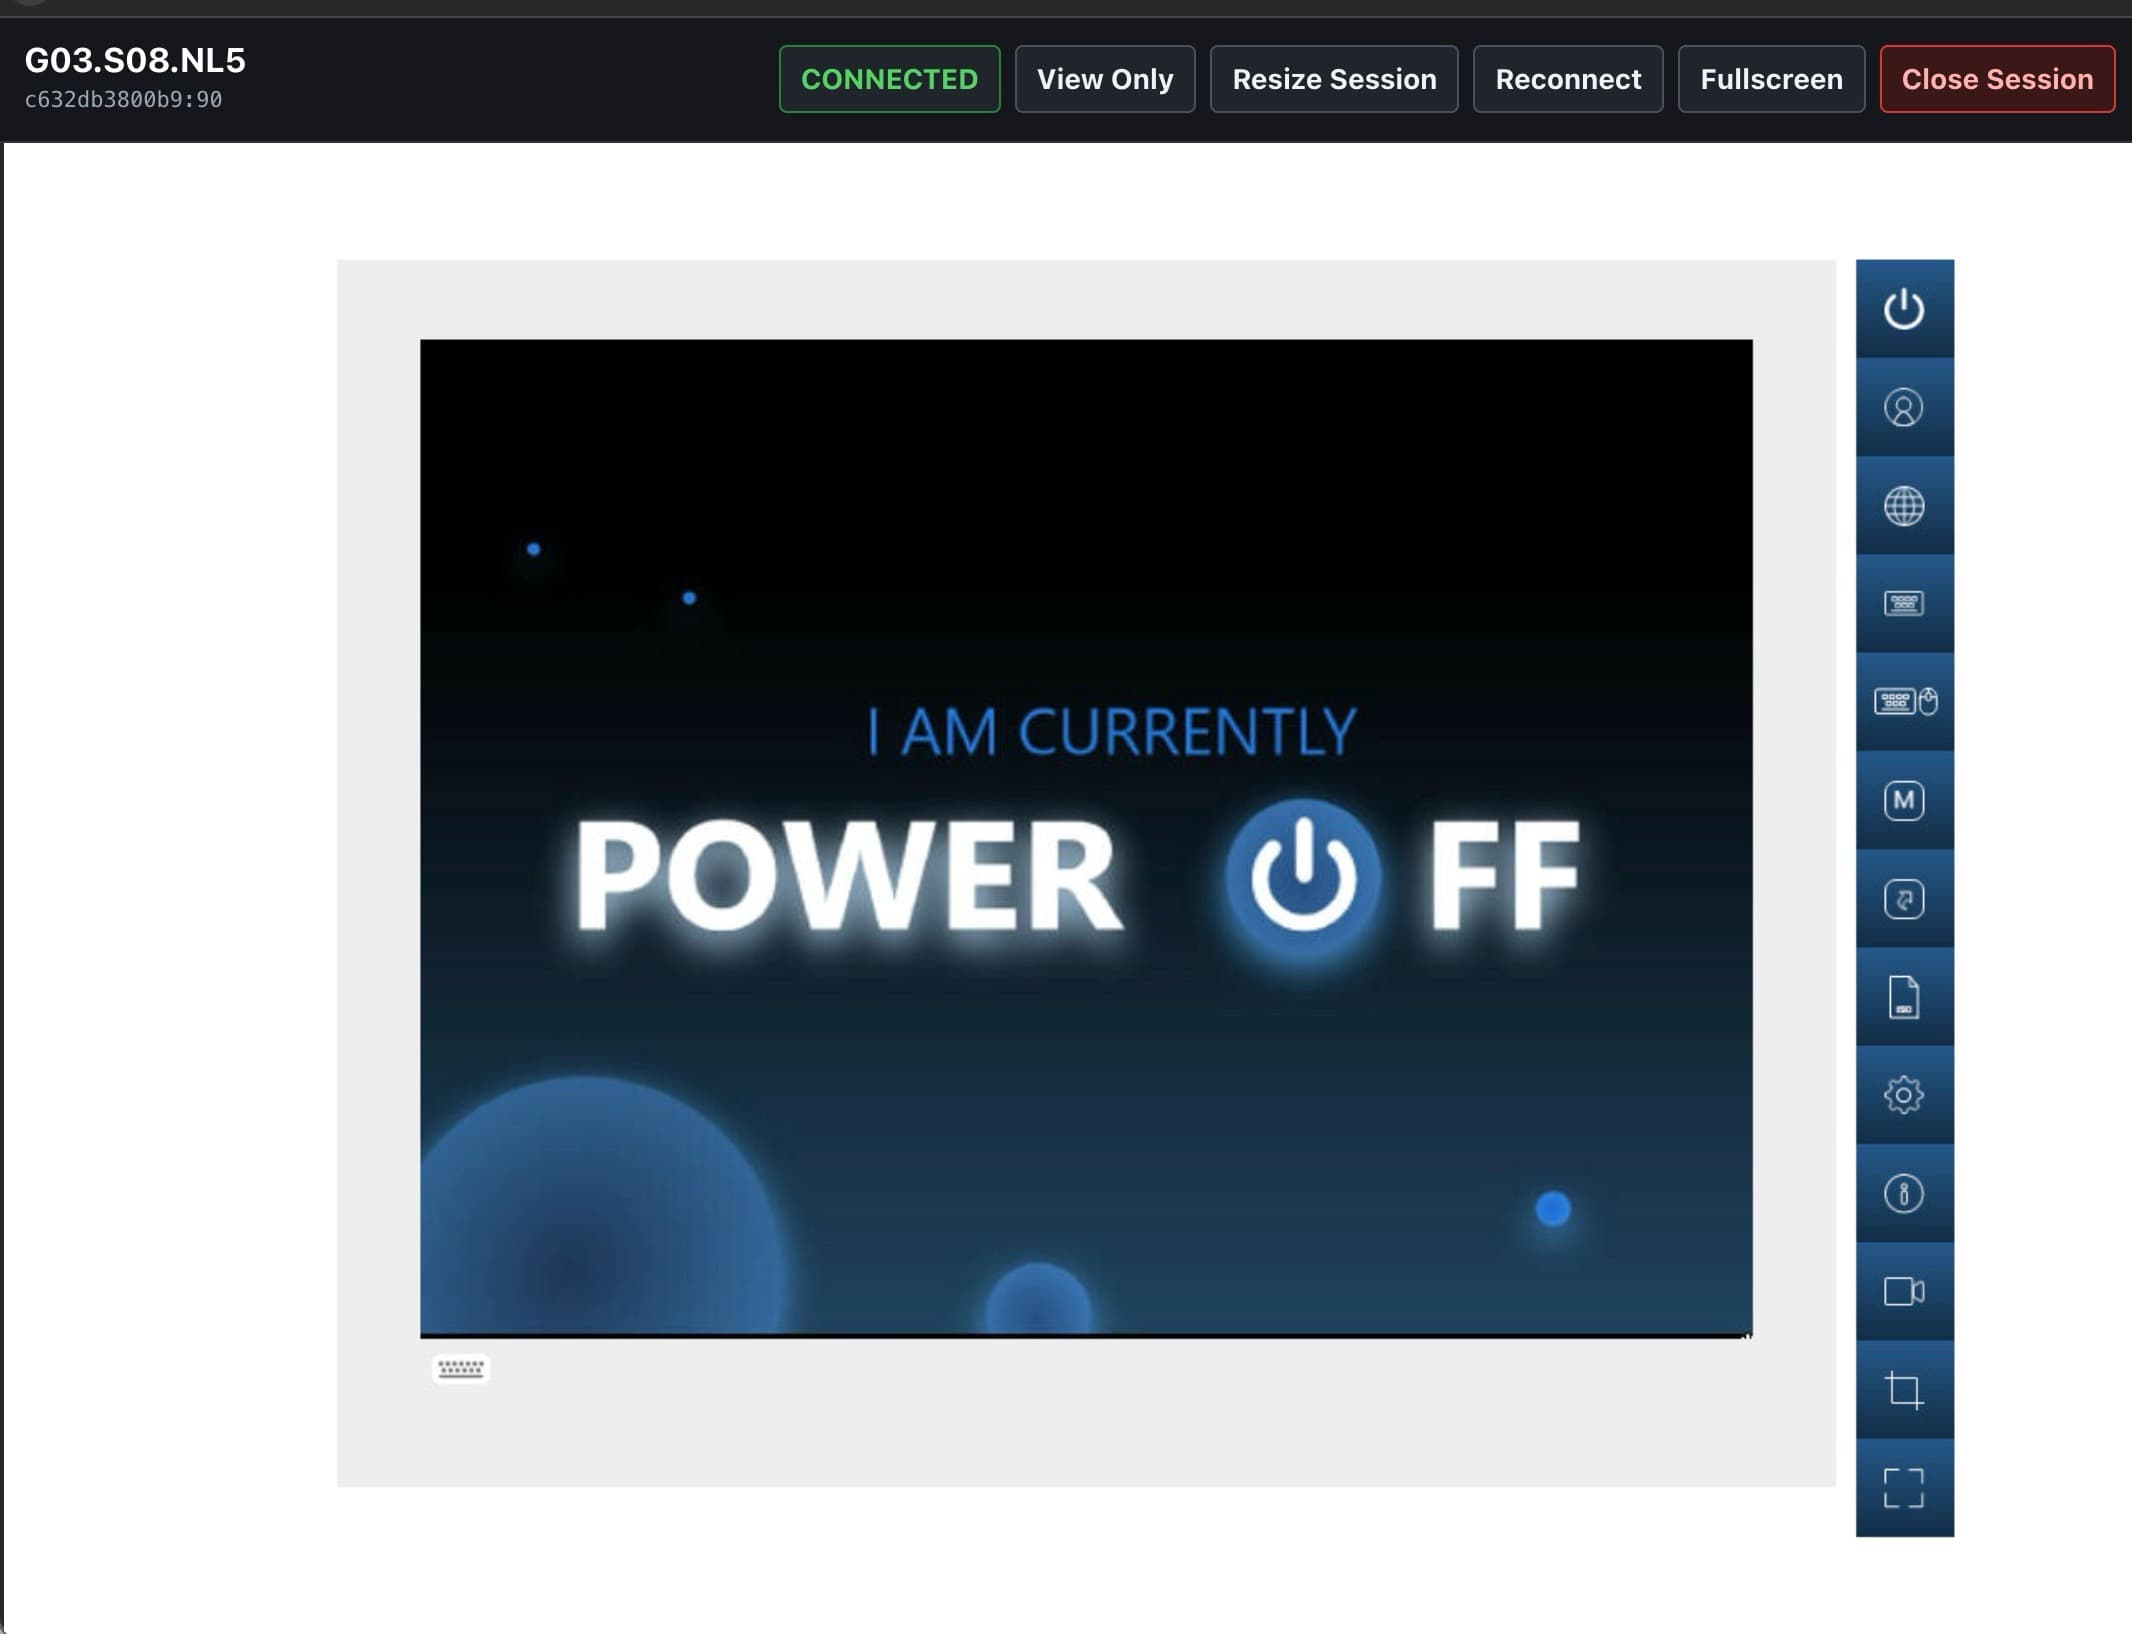The height and width of the screenshot is (1634, 2132).
Task: Click the full screen brackets icon
Action: [x=1904, y=1488]
